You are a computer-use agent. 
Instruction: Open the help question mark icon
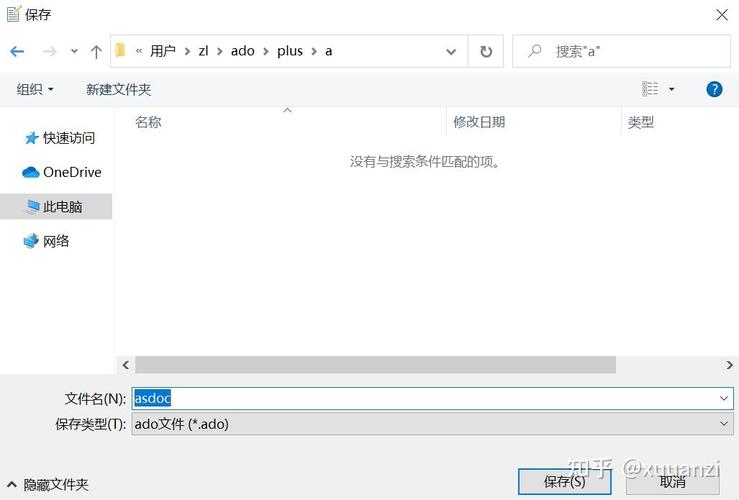[714, 89]
